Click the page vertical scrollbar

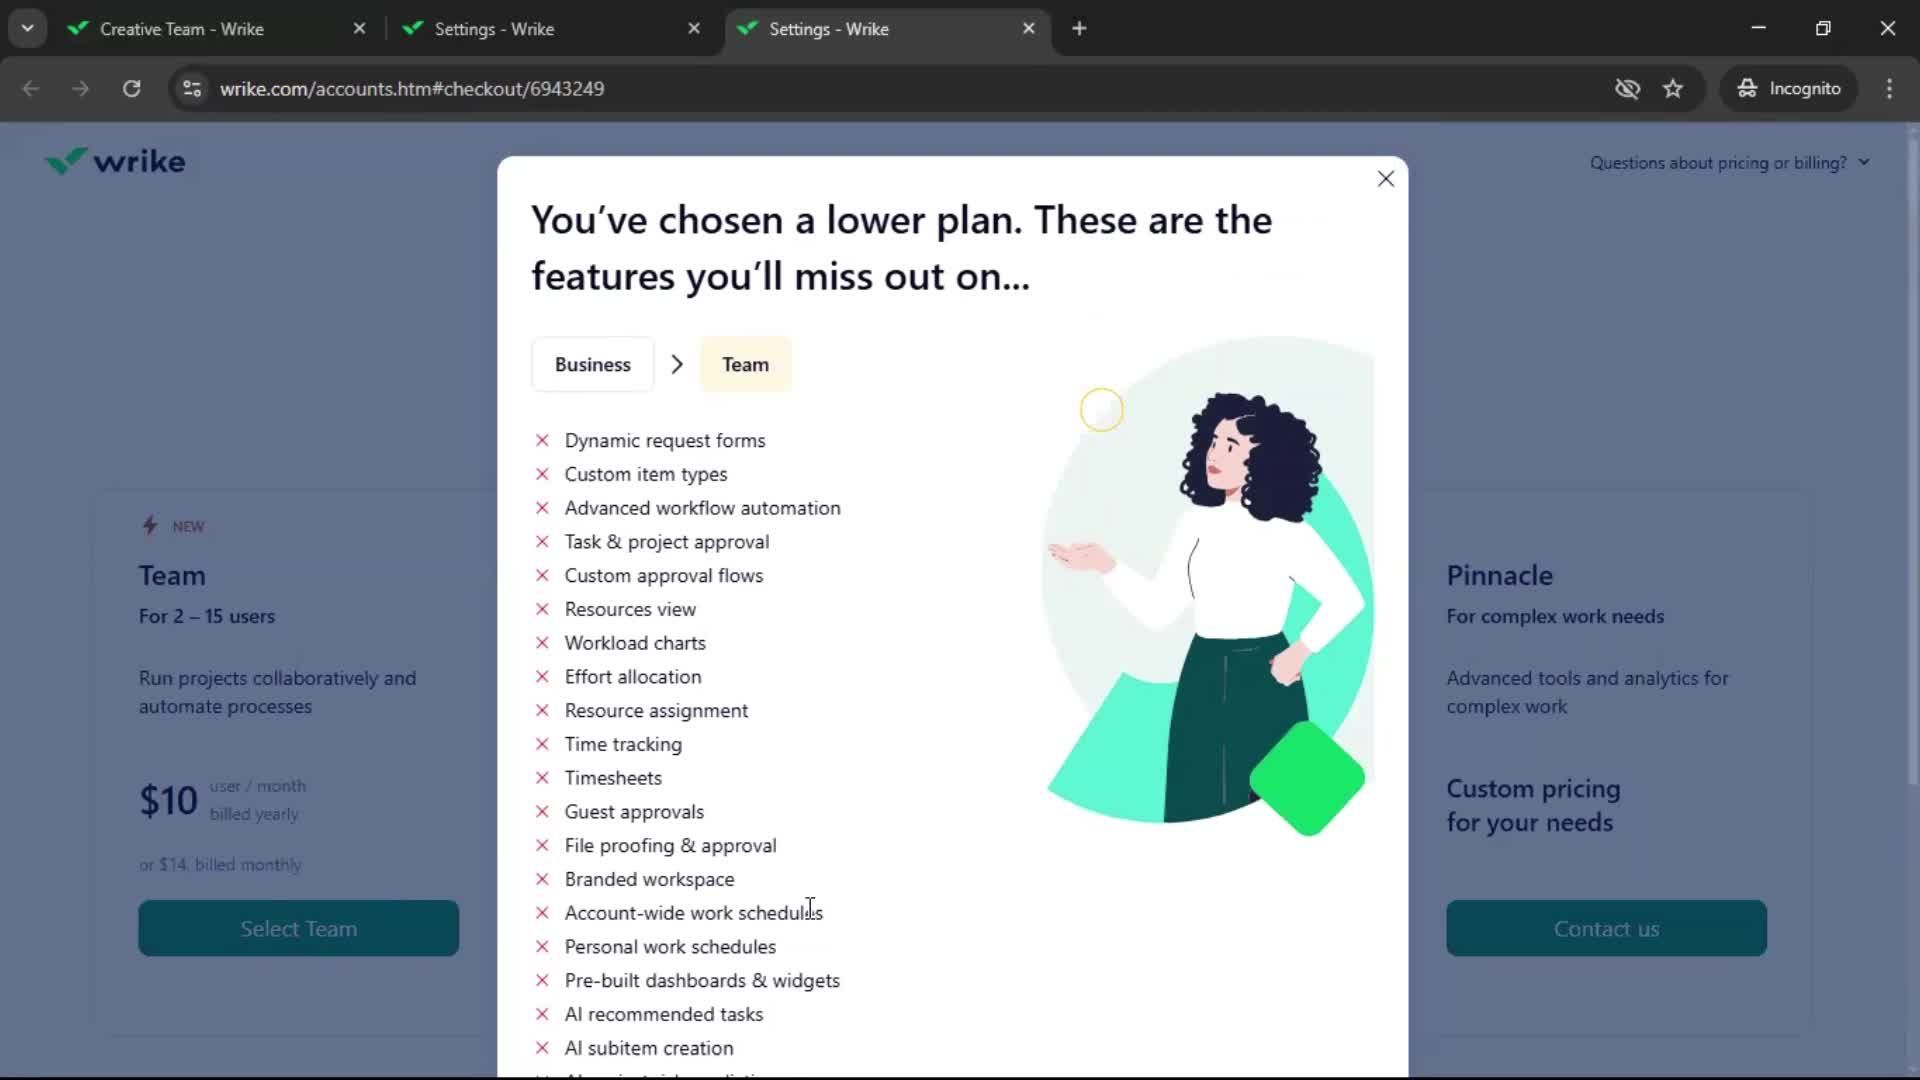point(1912,460)
